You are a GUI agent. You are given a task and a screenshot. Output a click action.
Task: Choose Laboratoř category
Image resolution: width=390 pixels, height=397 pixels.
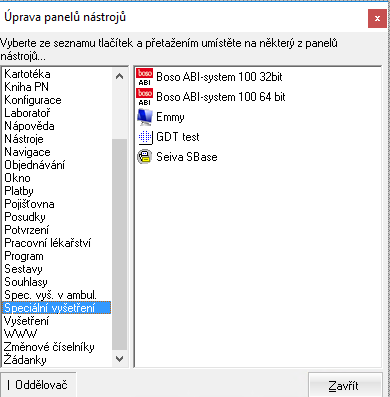(27, 113)
